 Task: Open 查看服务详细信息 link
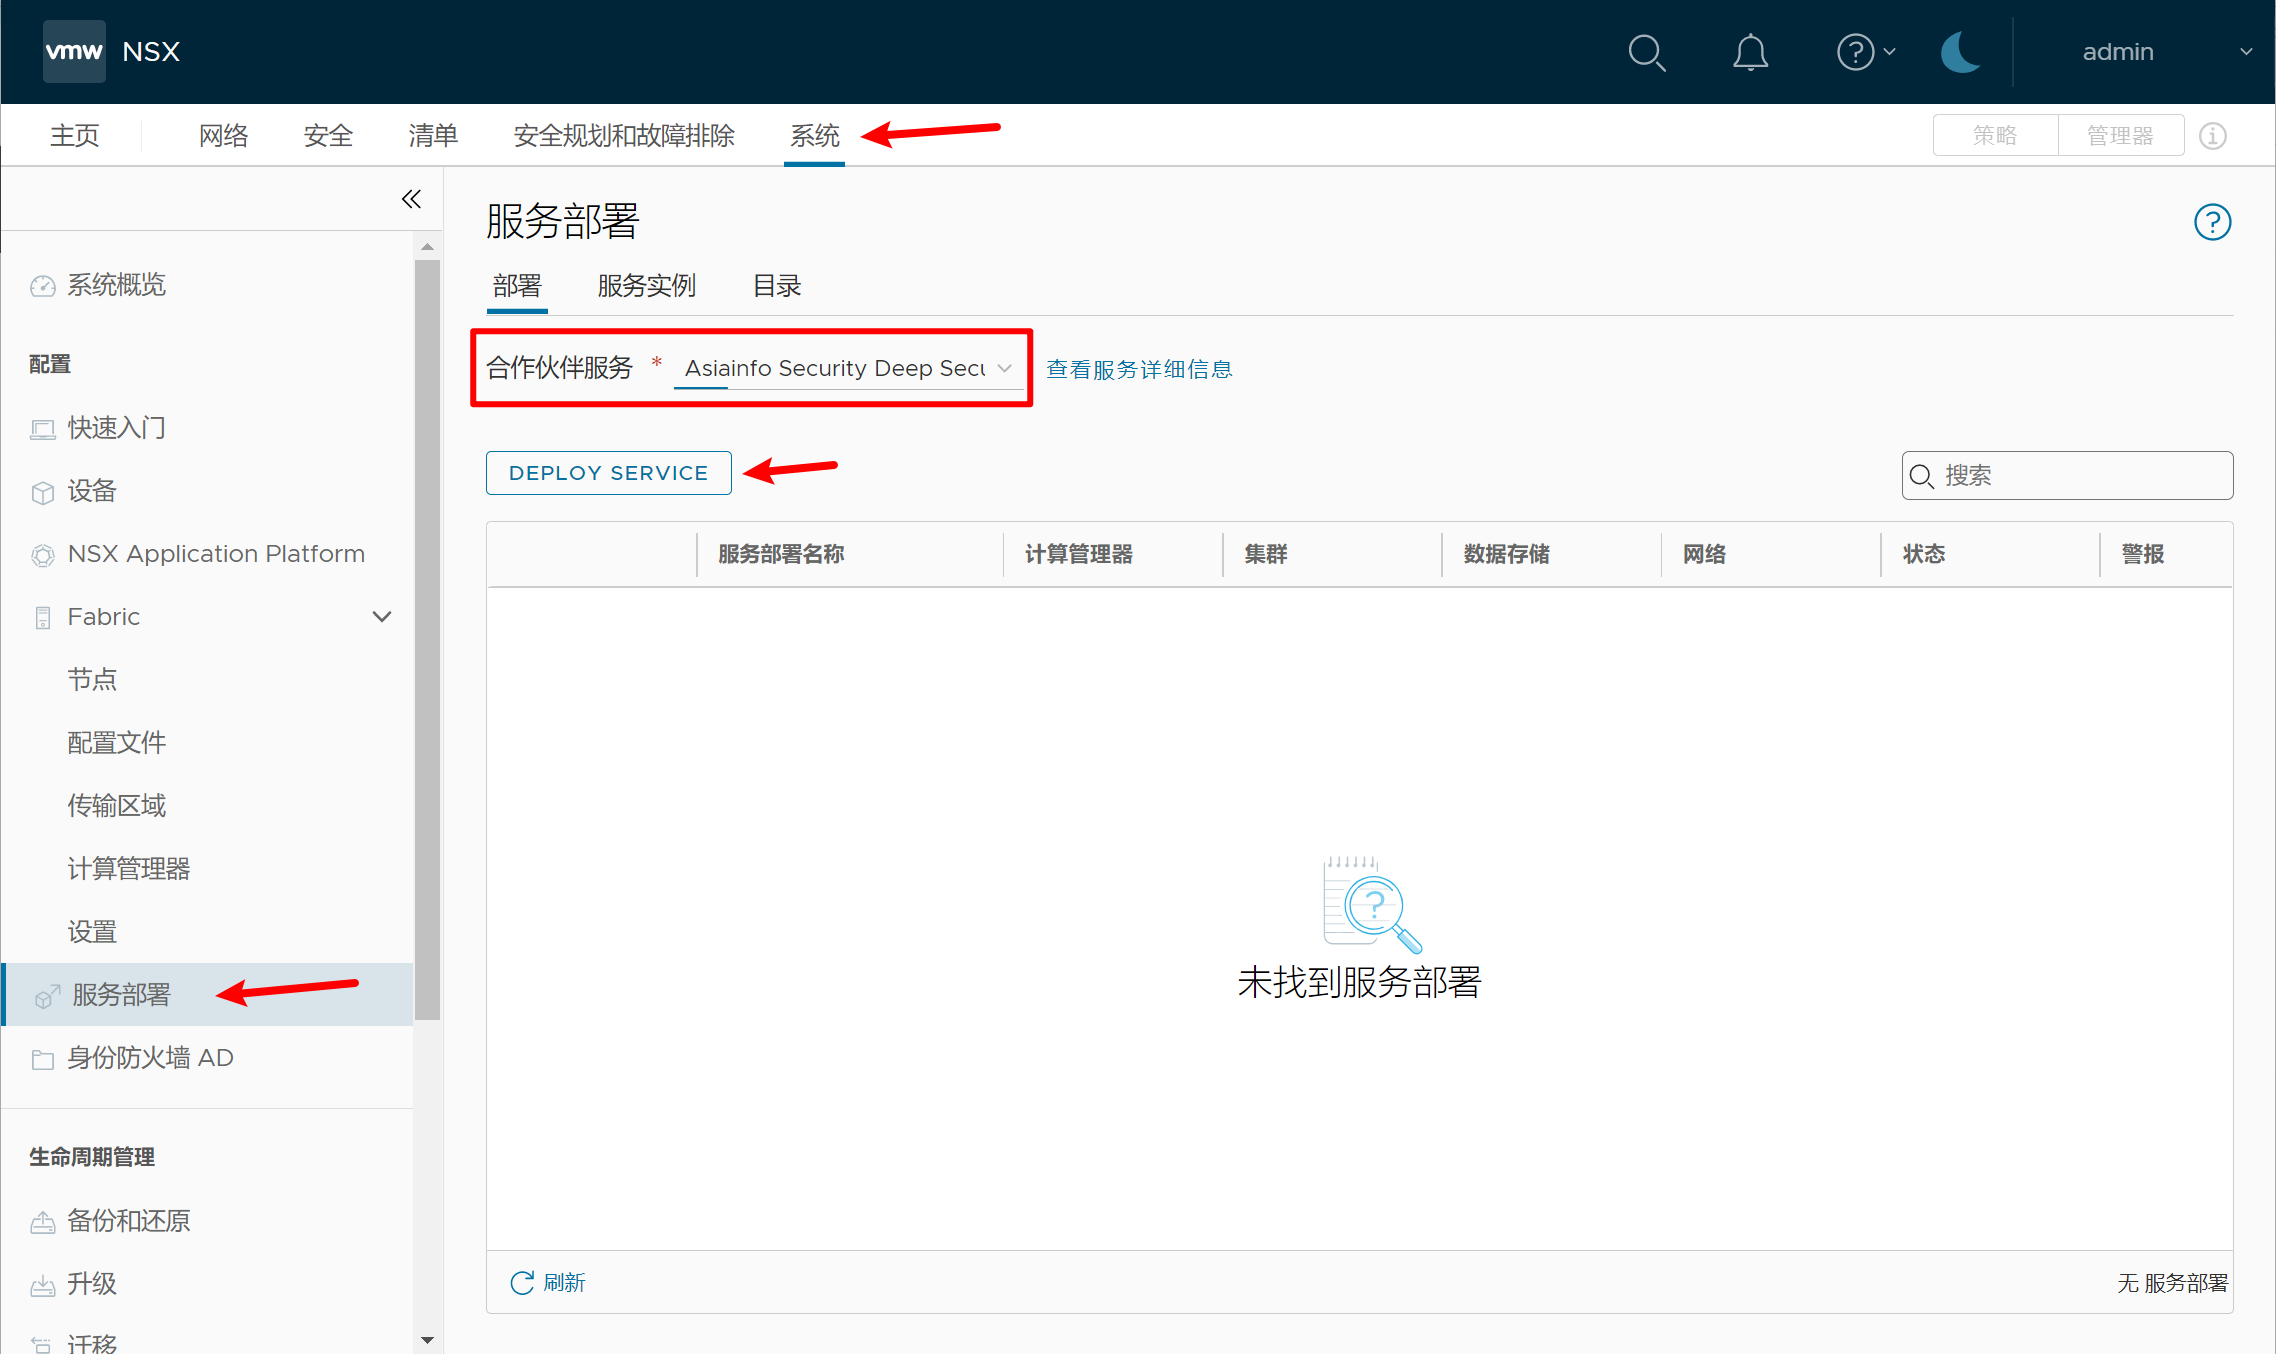pyautogui.click(x=1139, y=369)
